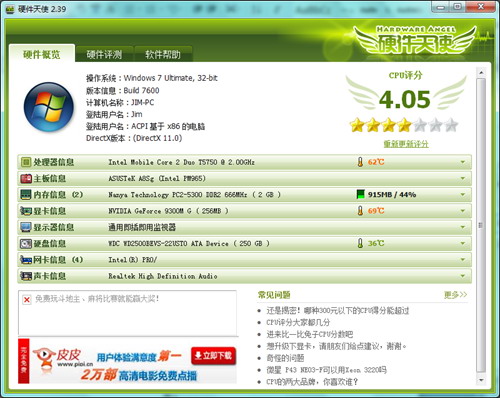
Task: Minimize the Hardware Angel window
Action: click(440, 7)
